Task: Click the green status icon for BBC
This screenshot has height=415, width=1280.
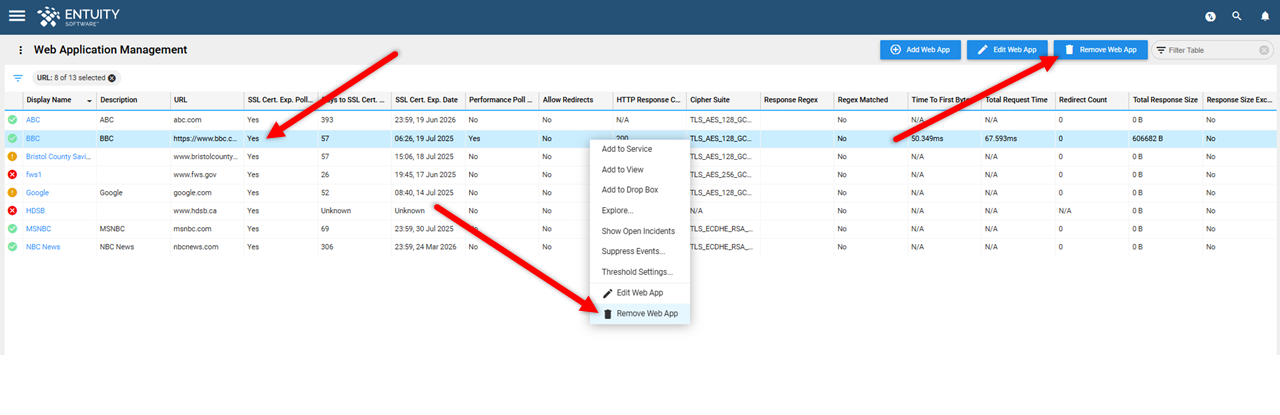Action: (x=12, y=138)
